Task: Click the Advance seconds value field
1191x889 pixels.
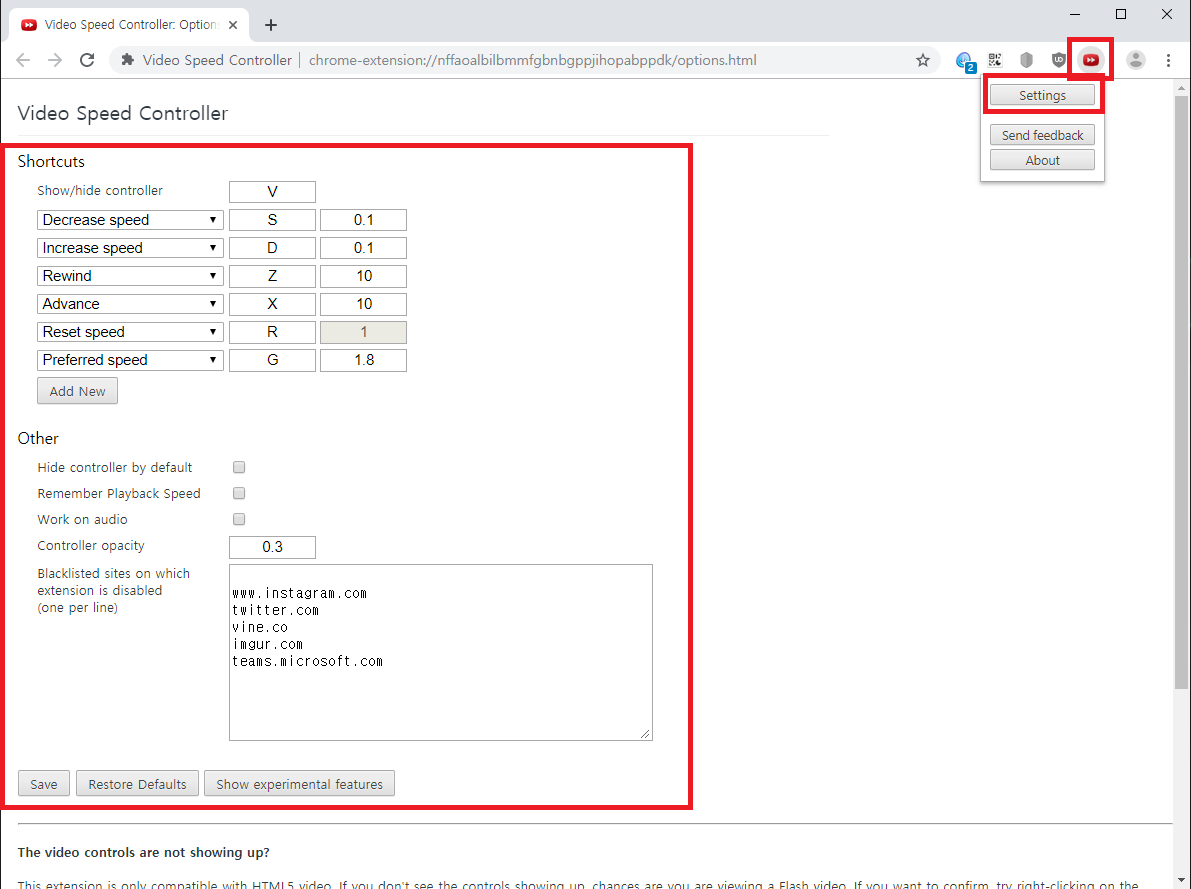Action: click(363, 304)
